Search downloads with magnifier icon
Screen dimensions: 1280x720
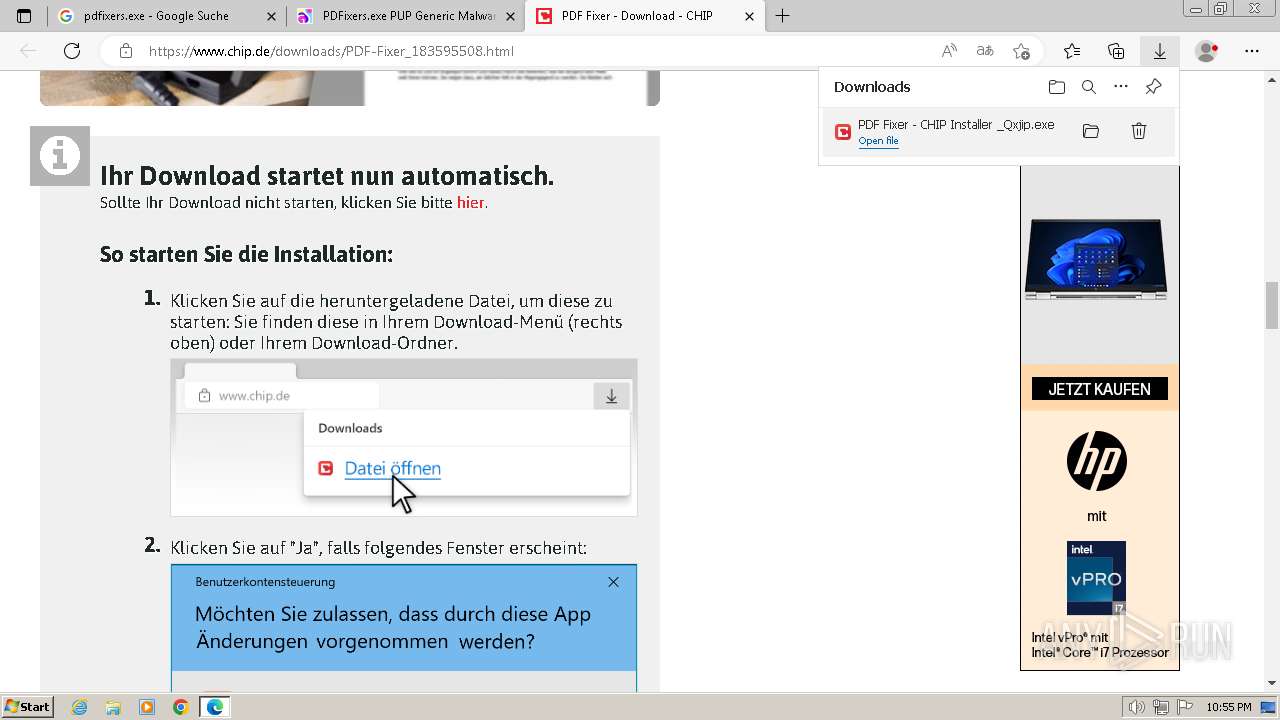[x=1089, y=87]
